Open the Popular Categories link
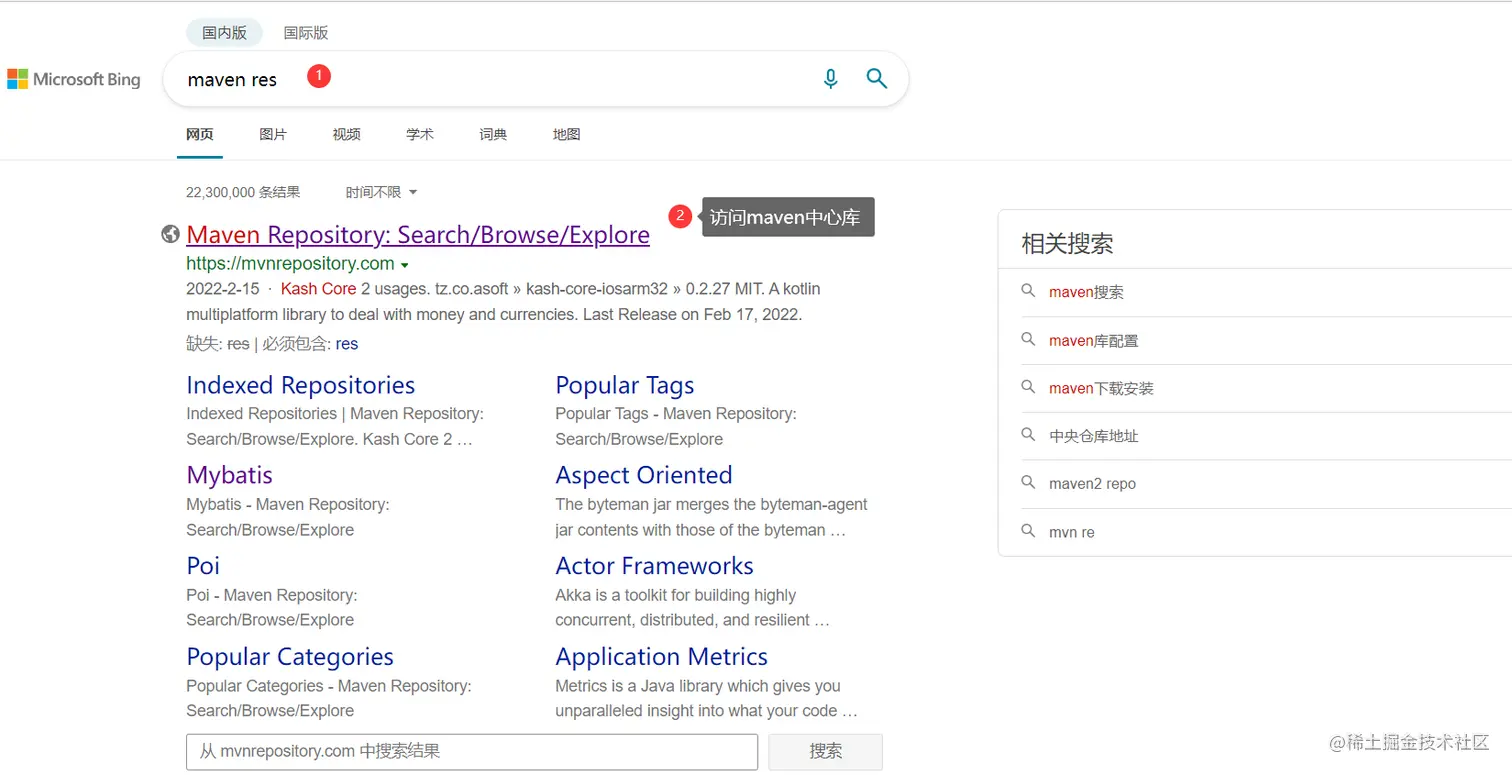The width and height of the screenshot is (1512, 775). 290,657
